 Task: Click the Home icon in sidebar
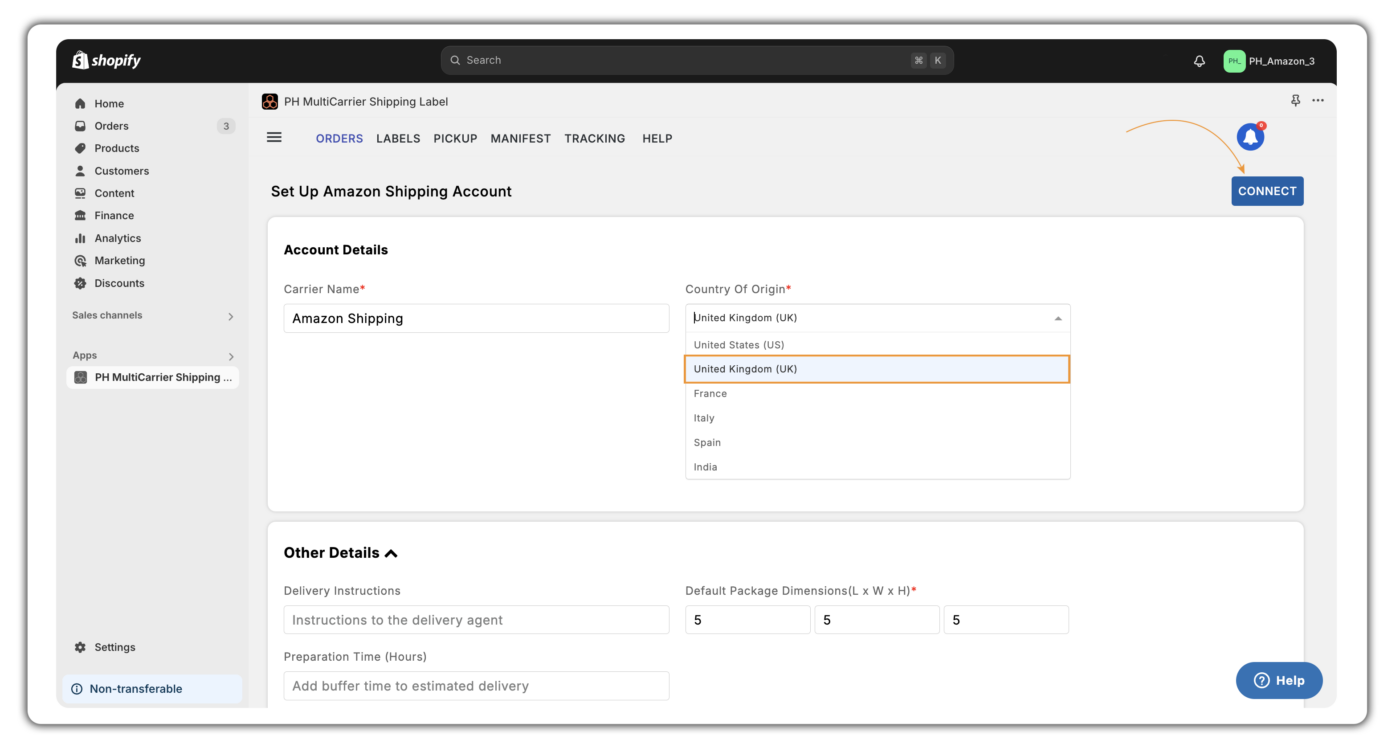click(80, 103)
